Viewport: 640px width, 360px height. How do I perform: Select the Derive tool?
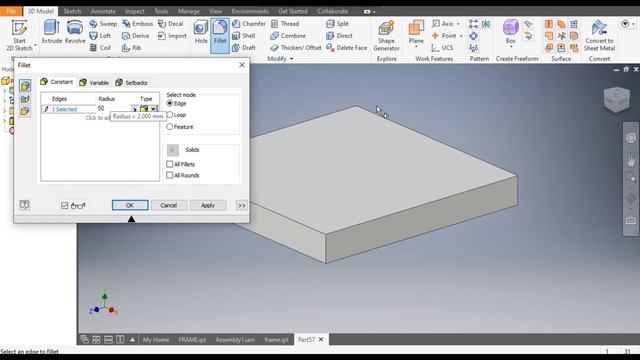(x=136, y=36)
